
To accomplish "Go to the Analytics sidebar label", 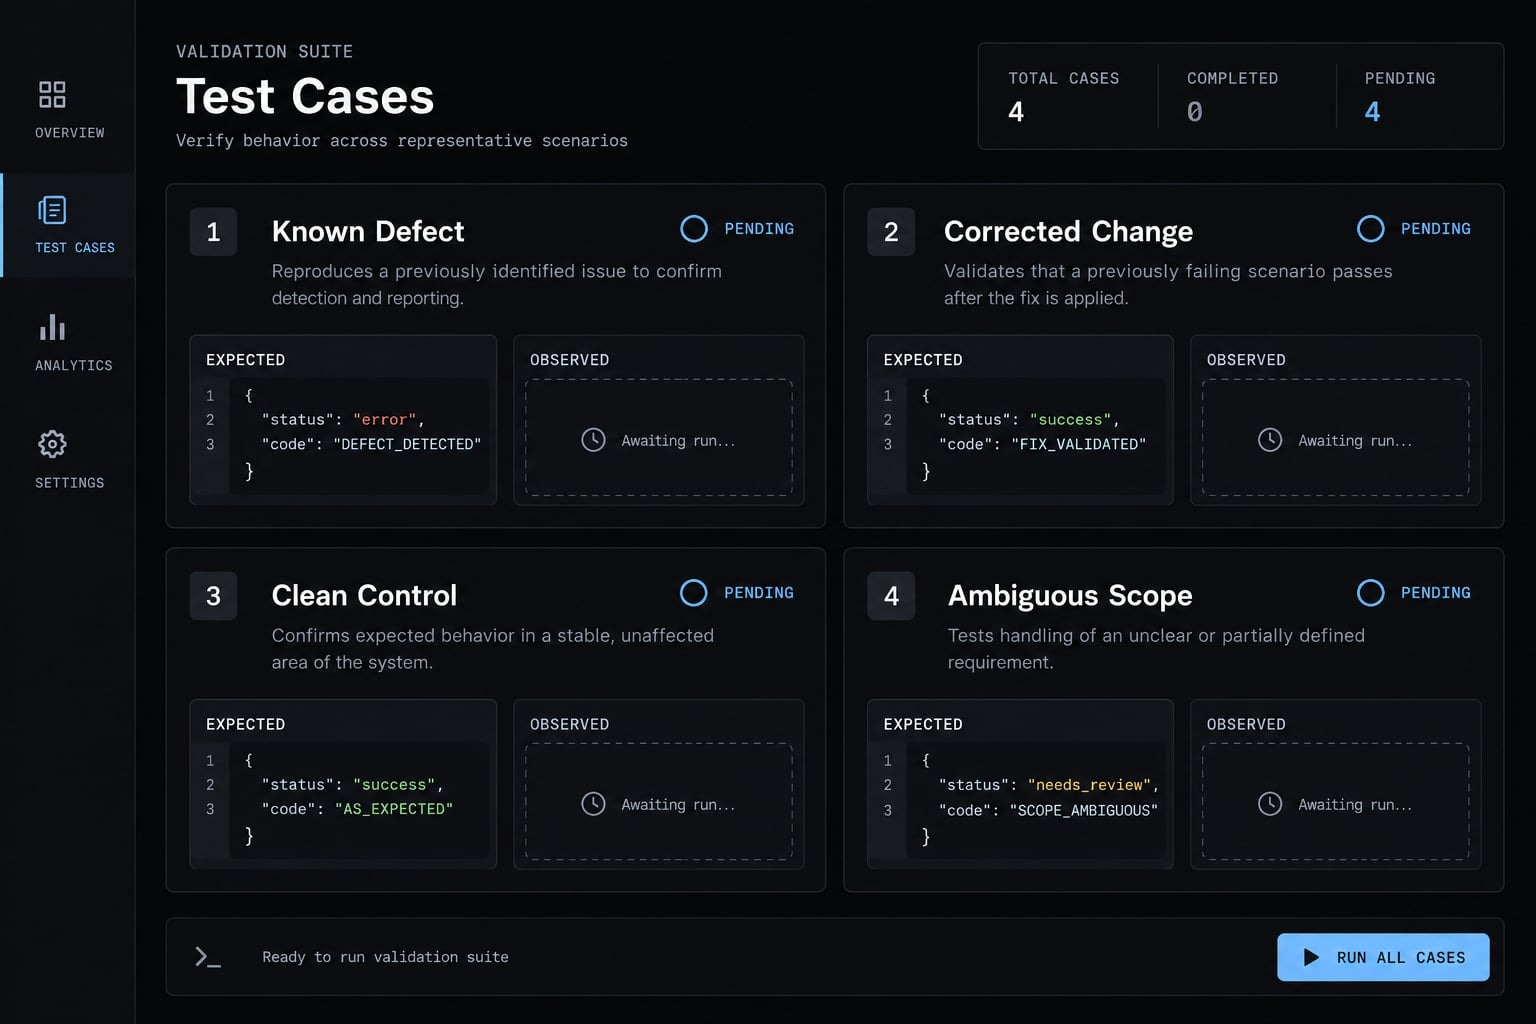I will pos(74,366).
